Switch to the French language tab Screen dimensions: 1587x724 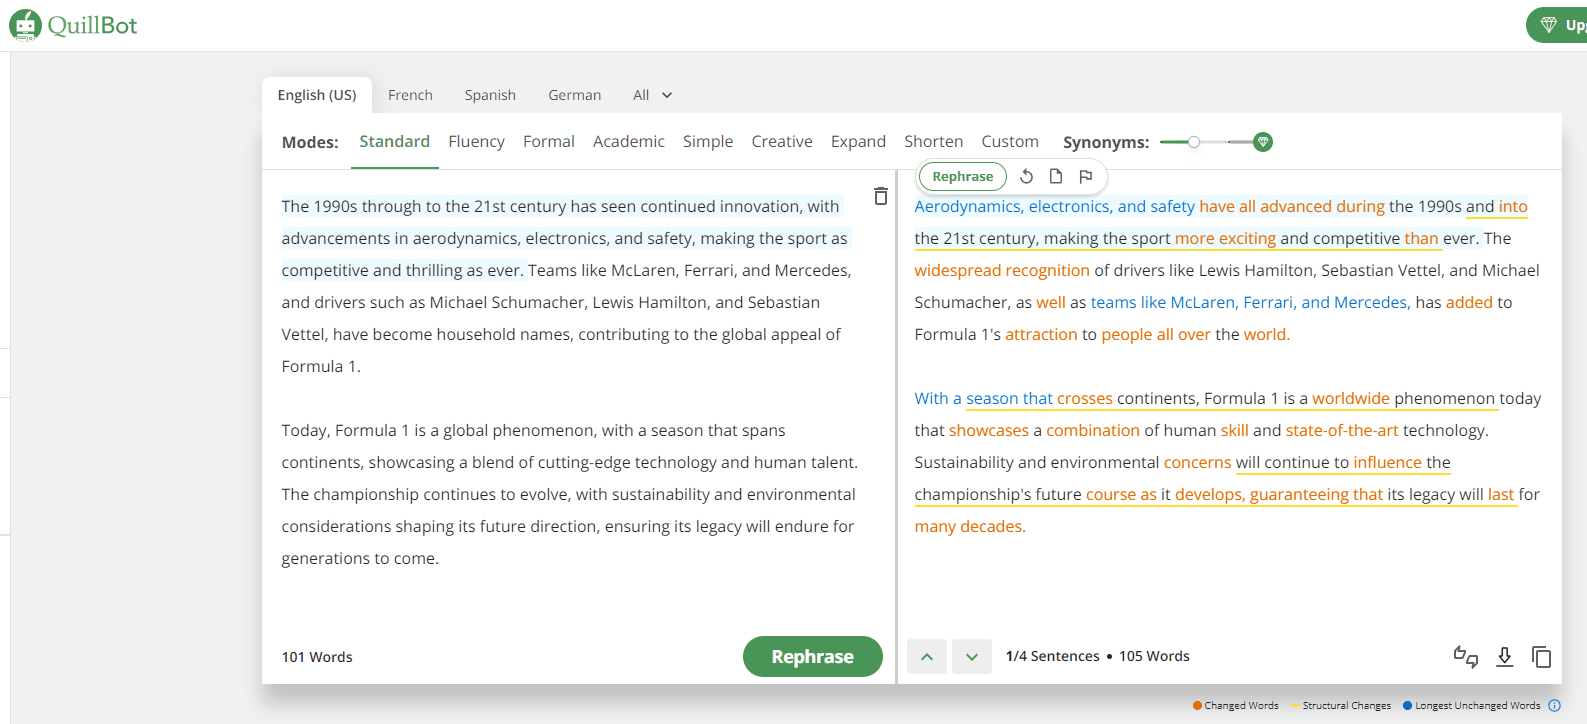[x=410, y=95]
